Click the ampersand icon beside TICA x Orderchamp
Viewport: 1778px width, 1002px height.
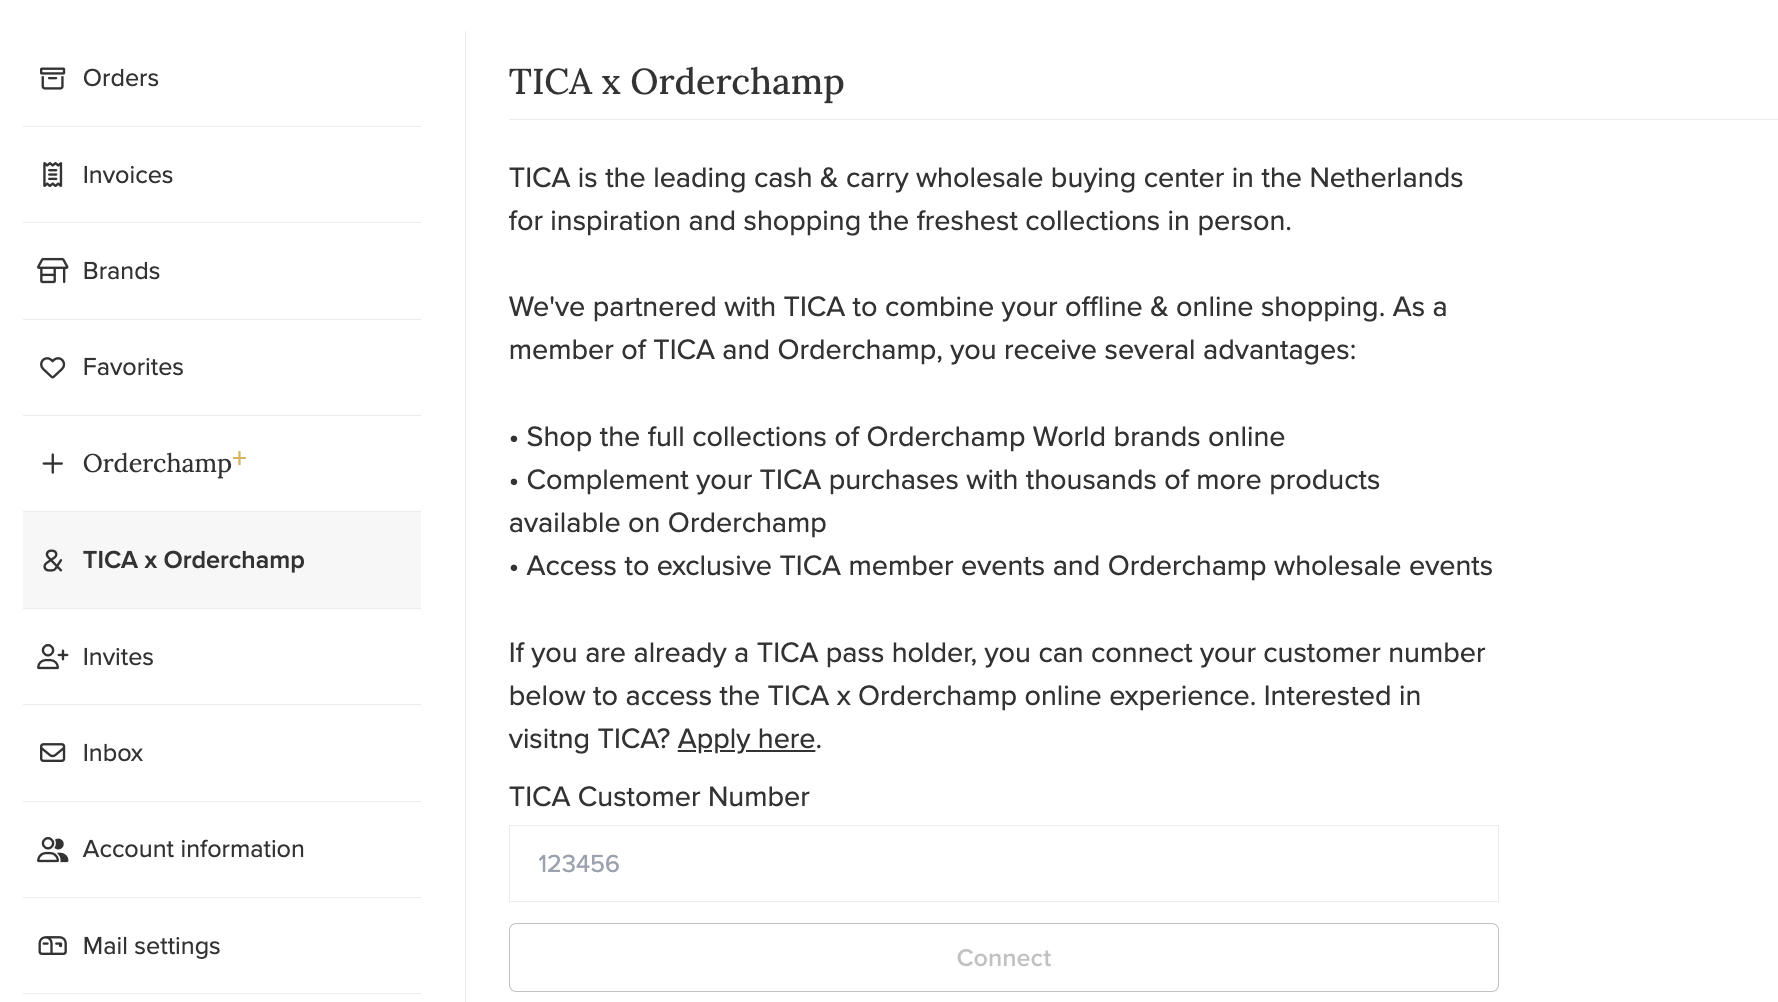[52, 561]
